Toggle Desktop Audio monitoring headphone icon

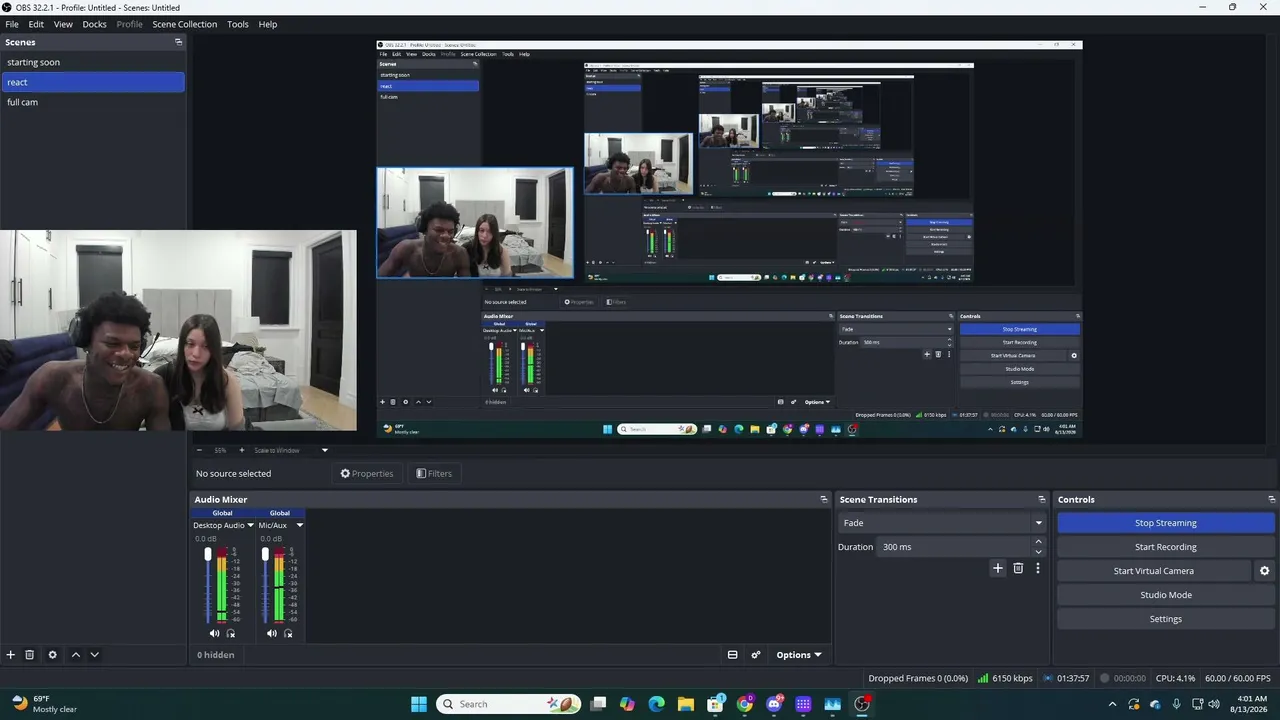(x=231, y=633)
